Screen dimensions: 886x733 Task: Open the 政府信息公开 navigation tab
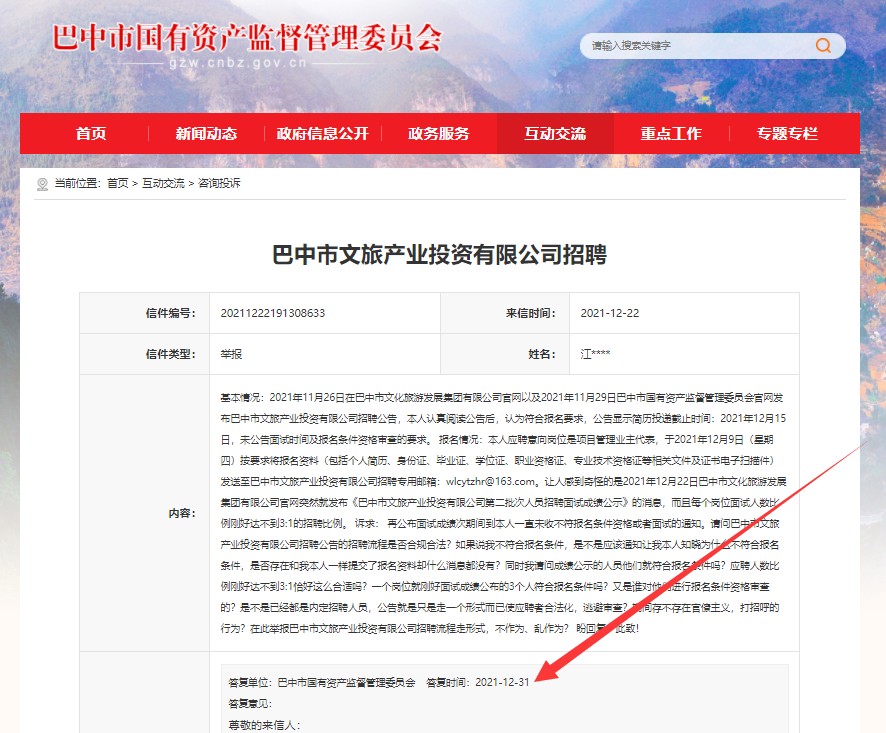tap(323, 133)
